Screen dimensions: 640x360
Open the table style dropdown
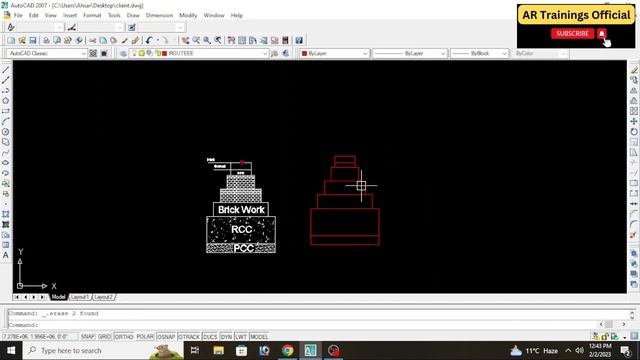161,27
